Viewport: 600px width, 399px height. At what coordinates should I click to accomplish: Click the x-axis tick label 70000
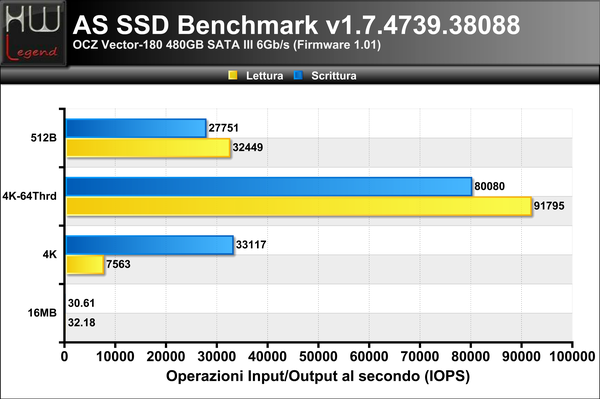[x=419, y=357]
